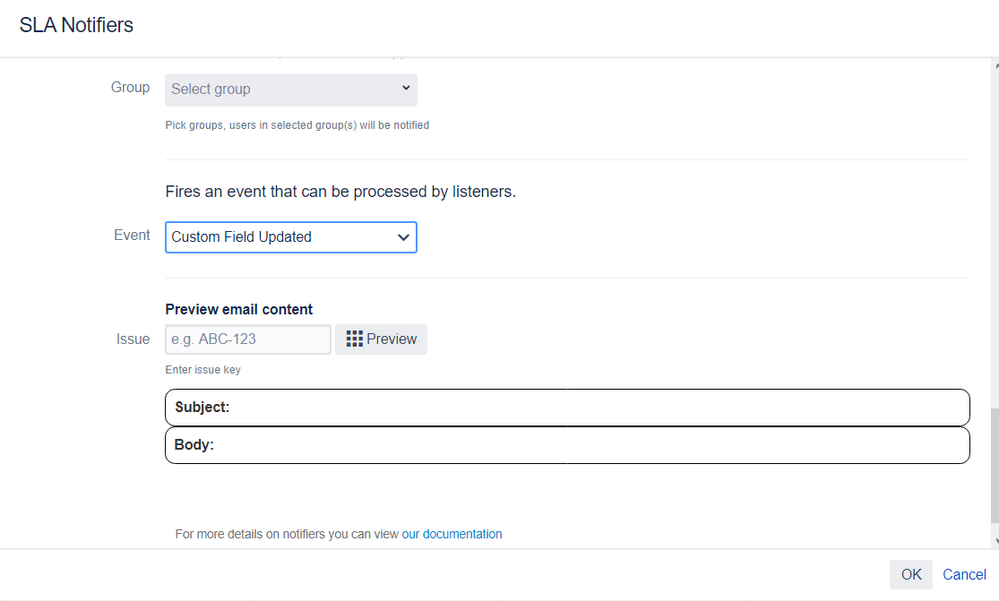Click the Event field label
Screen dimensions: 999x601
tap(132, 235)
